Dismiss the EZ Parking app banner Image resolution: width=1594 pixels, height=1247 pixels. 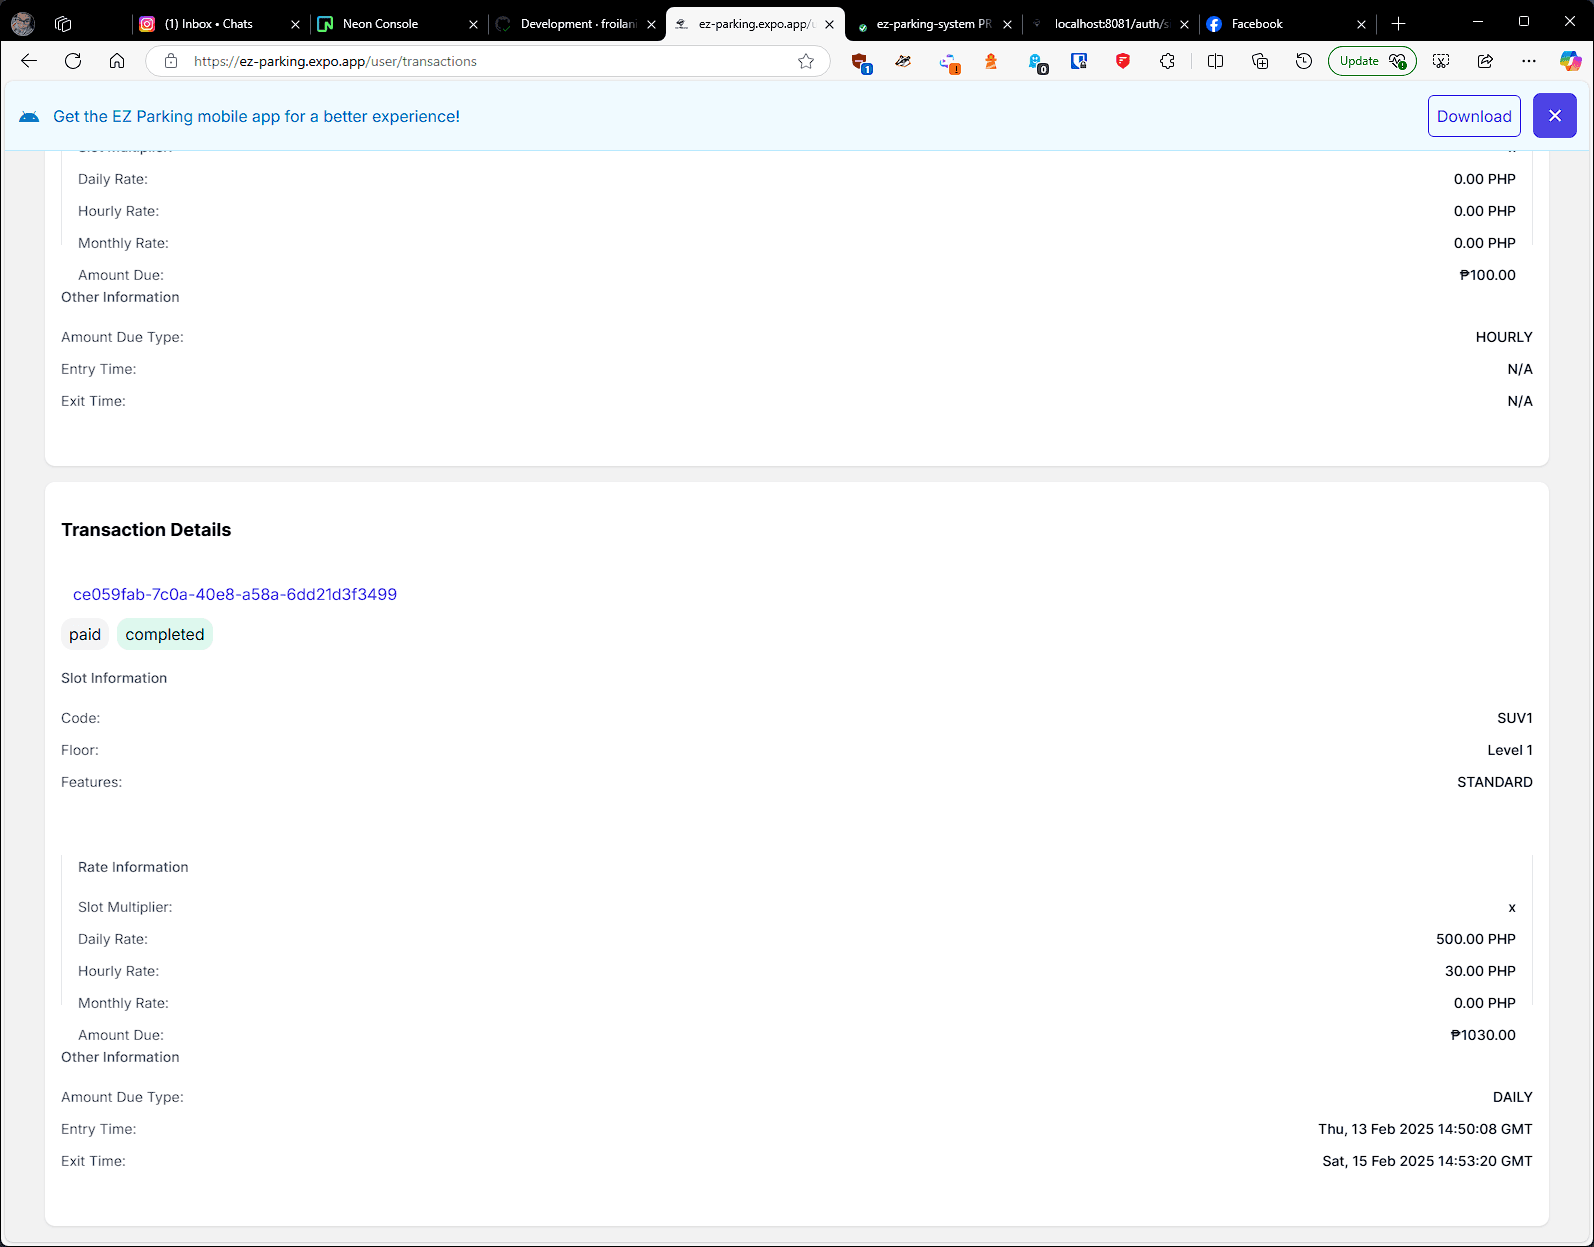(x=1554, y=116)
